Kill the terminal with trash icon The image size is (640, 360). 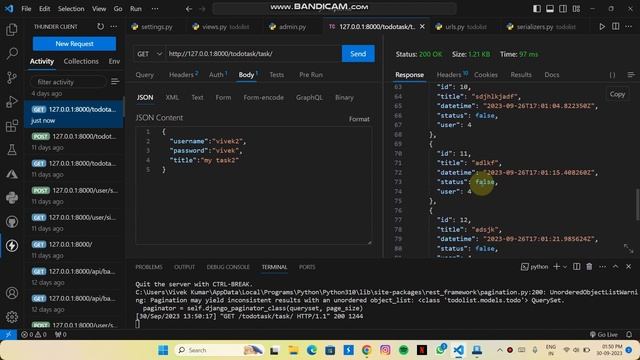pos(589,267)
